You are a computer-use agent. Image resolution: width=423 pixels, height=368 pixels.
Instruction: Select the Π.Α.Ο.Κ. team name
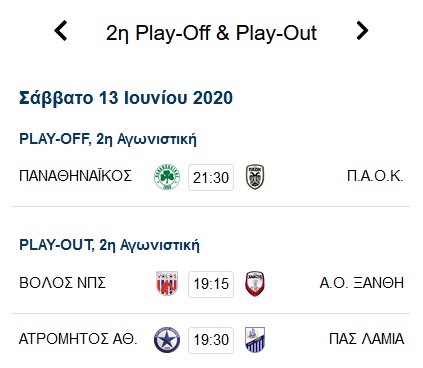click(x=375, y=176)
